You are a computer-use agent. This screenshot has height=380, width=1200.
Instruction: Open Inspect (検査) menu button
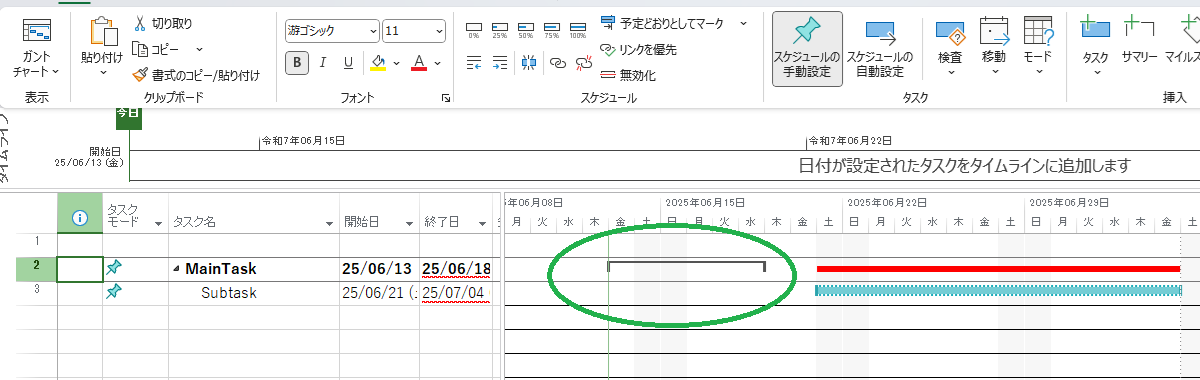(950, 46)
